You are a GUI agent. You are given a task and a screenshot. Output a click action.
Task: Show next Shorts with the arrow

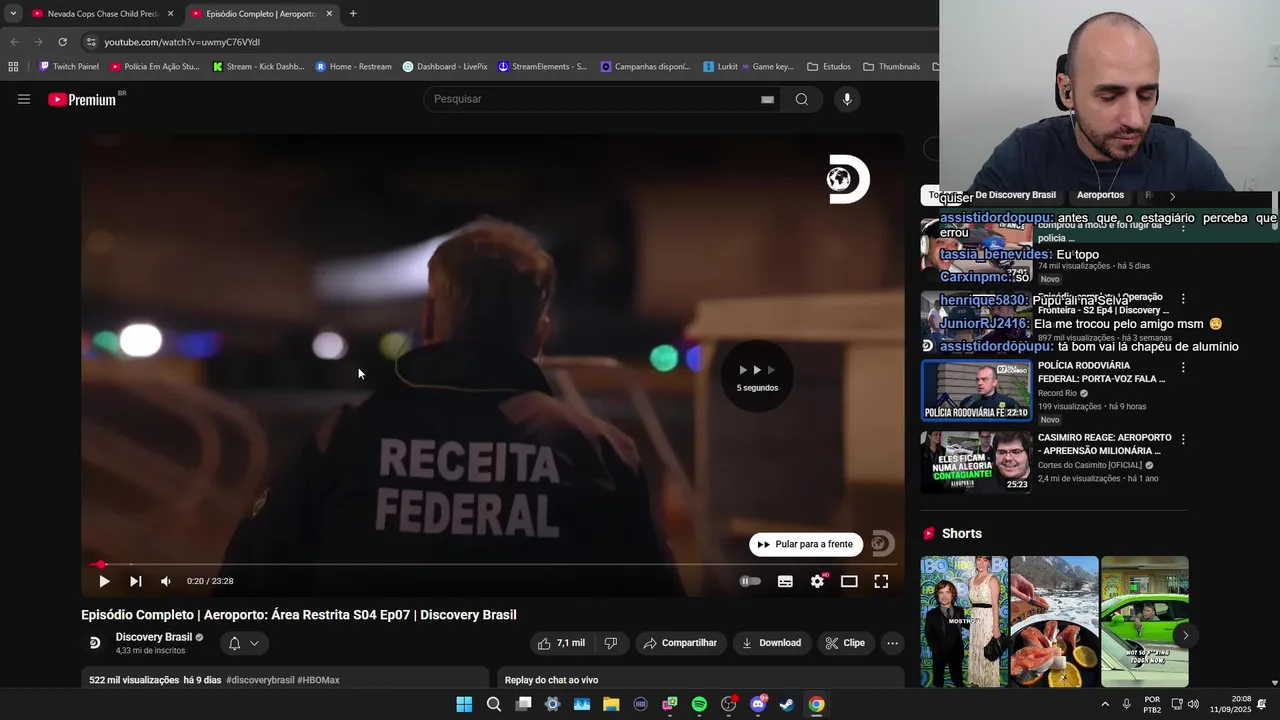1185,635
